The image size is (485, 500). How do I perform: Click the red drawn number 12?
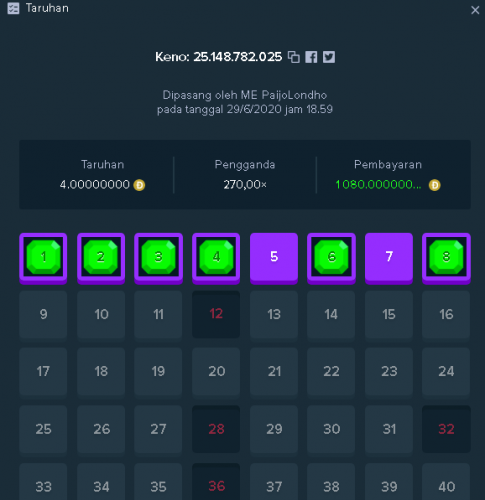click(x=216, y=314)
